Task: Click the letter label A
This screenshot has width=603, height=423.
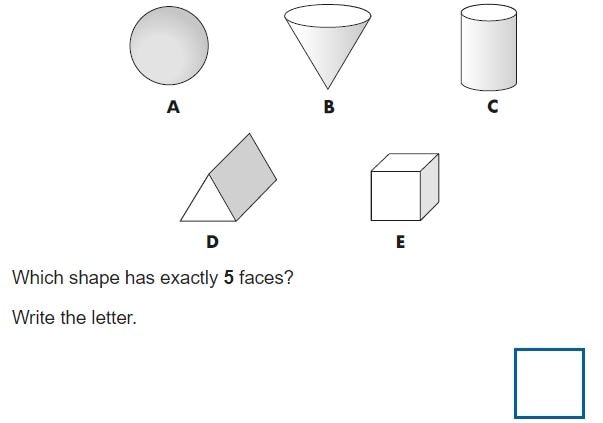Action: pyautogui.click(x=173, y=107)
